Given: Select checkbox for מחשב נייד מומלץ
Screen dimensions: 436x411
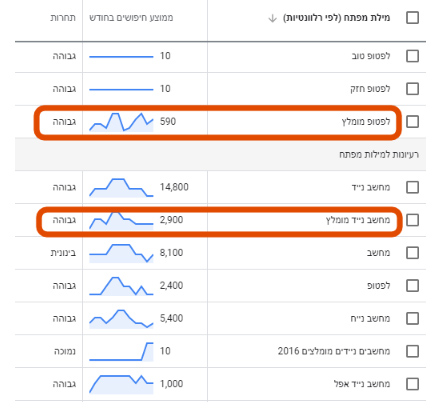Looking at the screenshot, I should tap(412, 220).
